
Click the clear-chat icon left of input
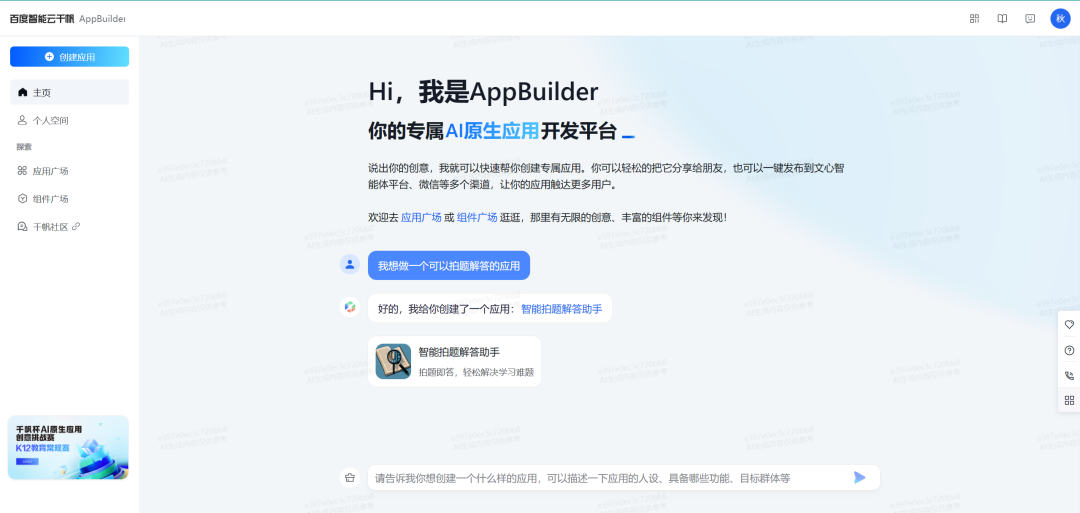click(350, 477)
